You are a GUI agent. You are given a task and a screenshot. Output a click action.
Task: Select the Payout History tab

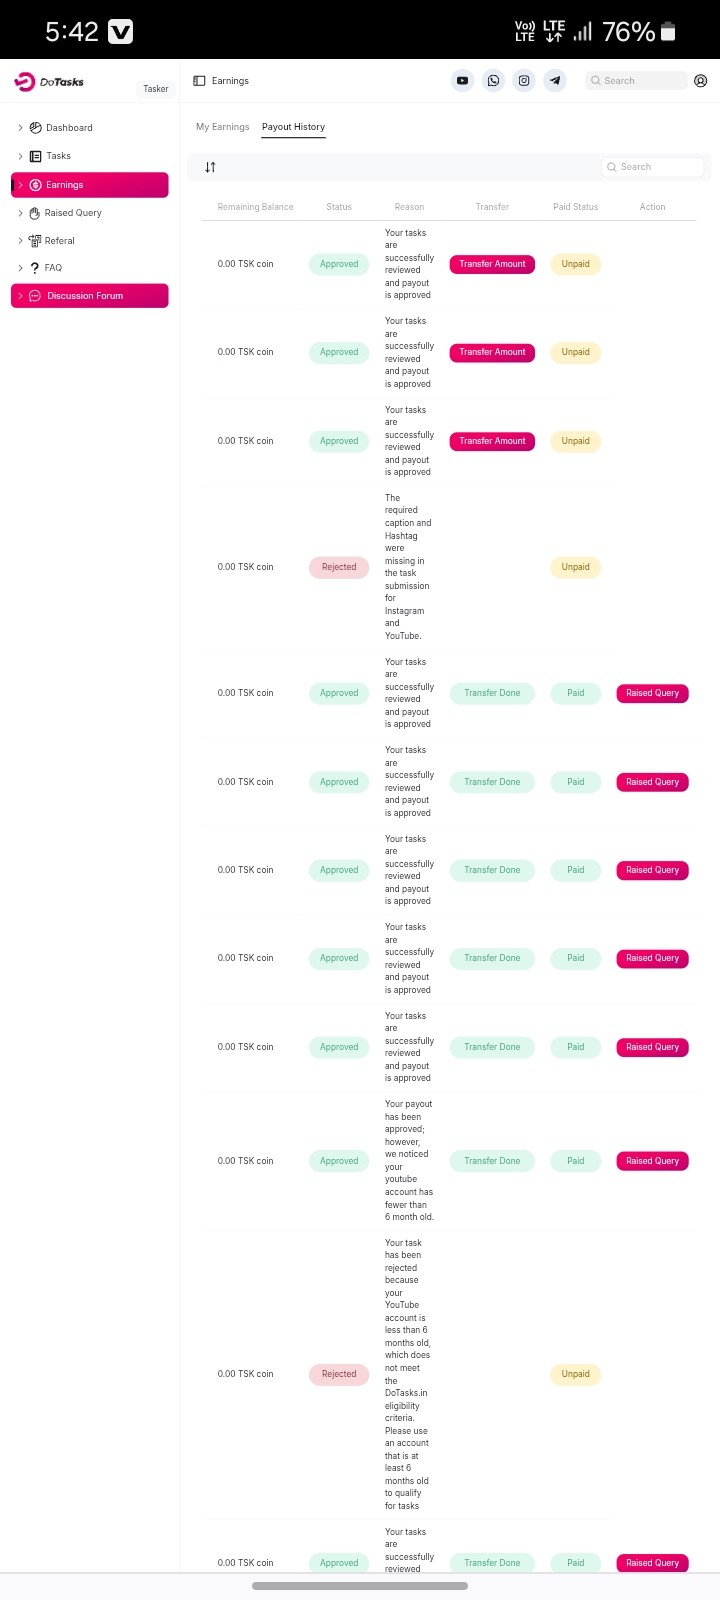pos(293,127)
